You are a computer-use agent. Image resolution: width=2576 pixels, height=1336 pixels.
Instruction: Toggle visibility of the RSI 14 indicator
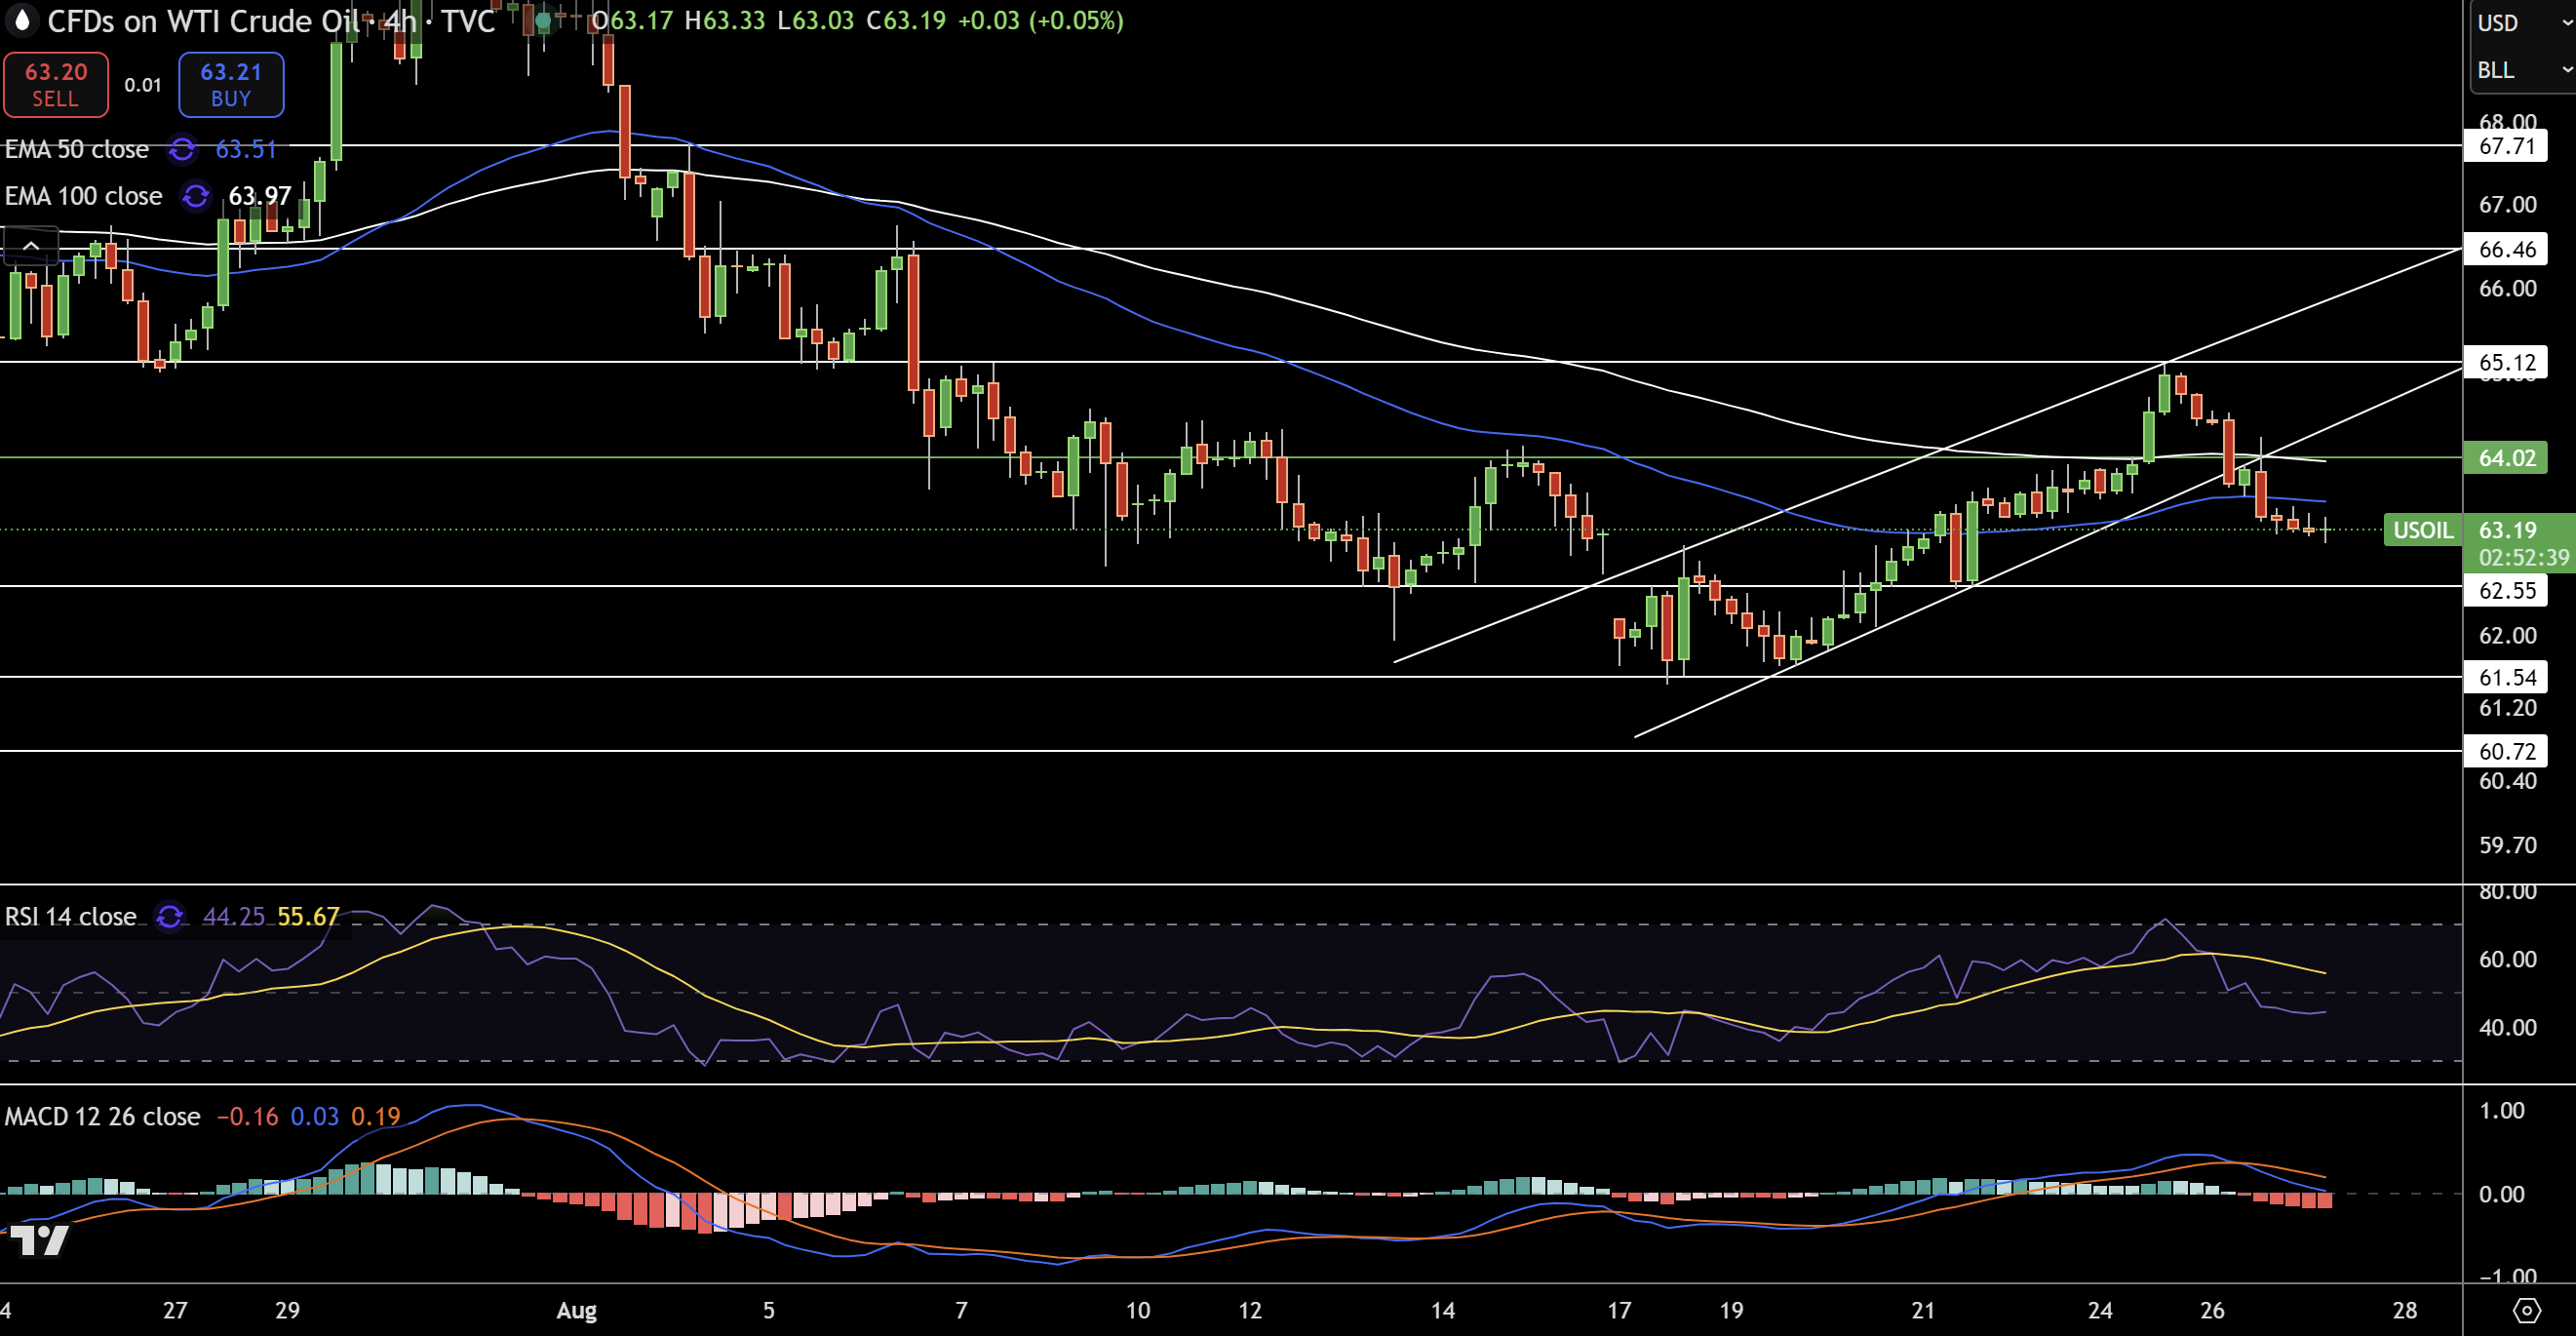70,917
